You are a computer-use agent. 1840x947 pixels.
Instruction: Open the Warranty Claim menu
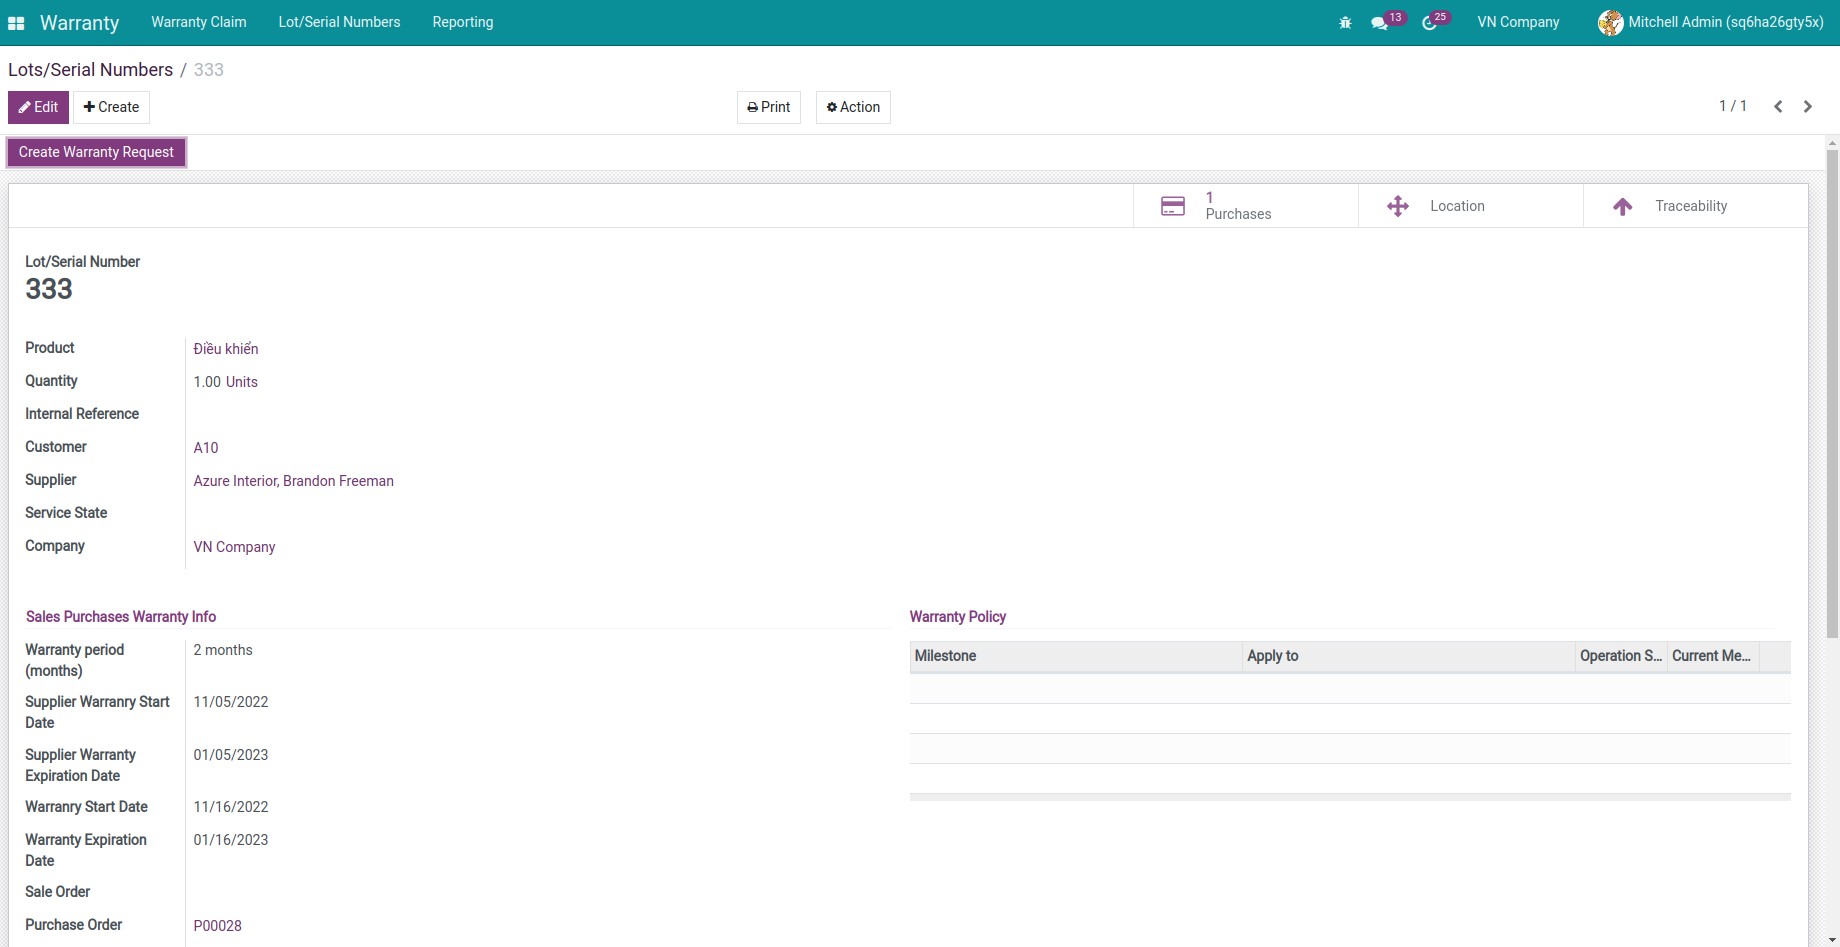(198, 22)
